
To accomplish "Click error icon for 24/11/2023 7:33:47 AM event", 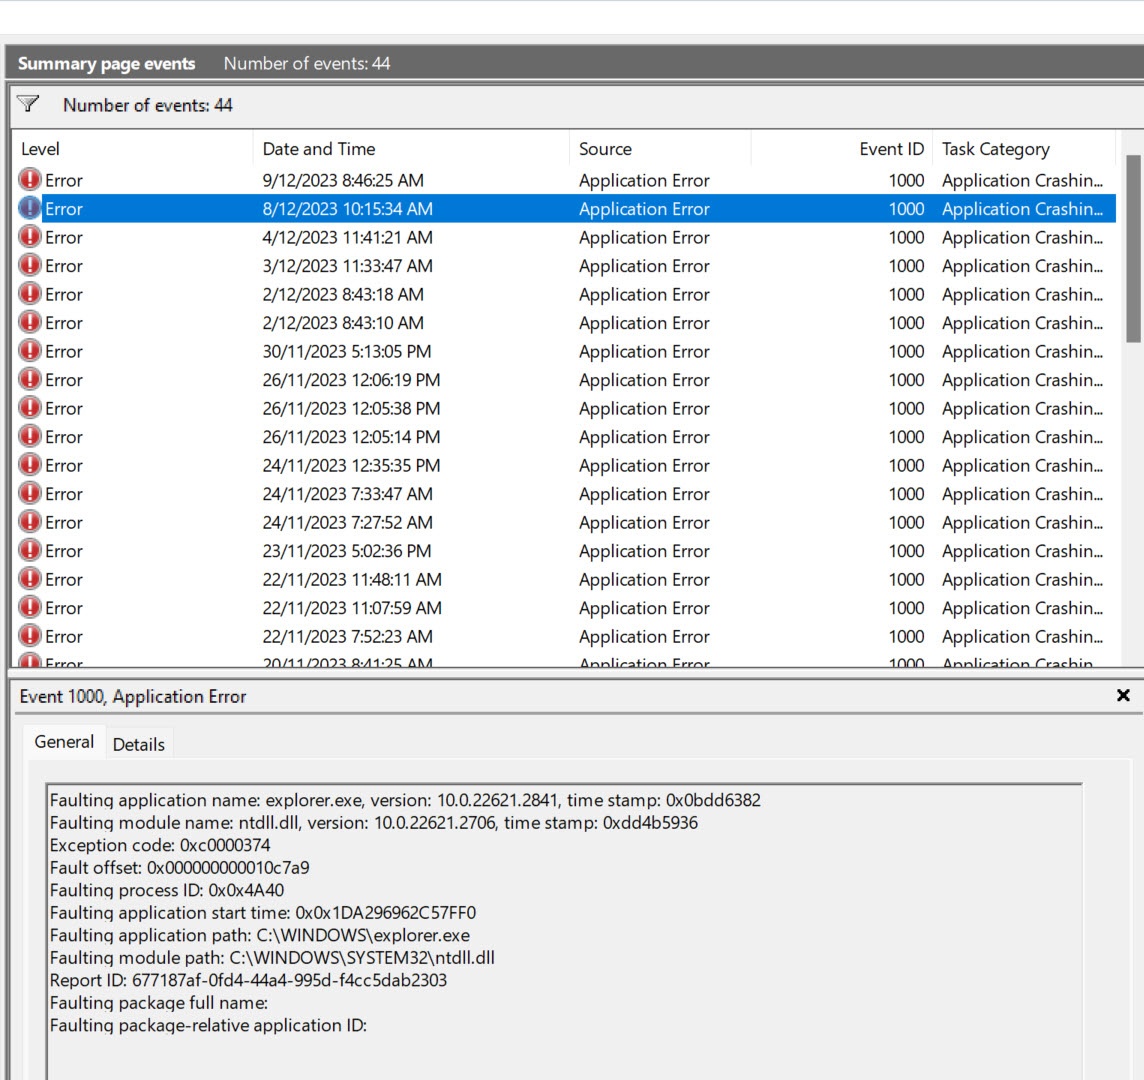I will pos(30,493).
